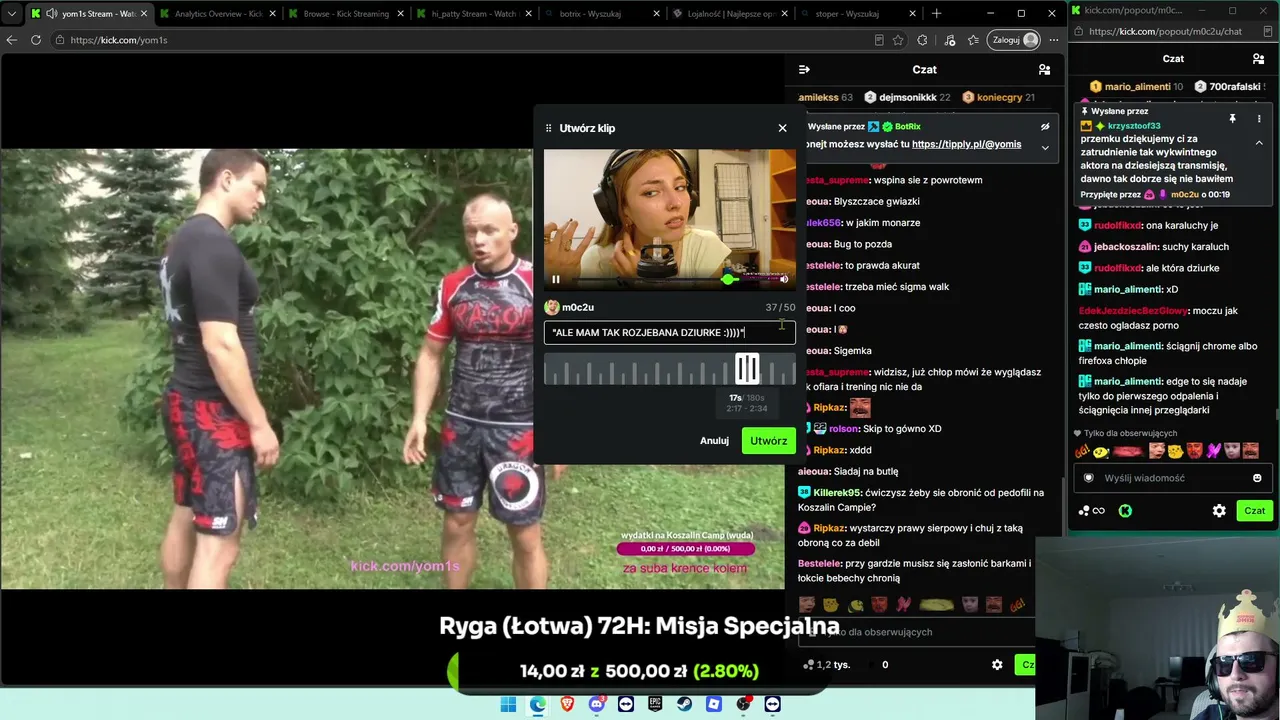Click the Anuluj button
Screen dimensions: 1280x720
click(714, 441)
